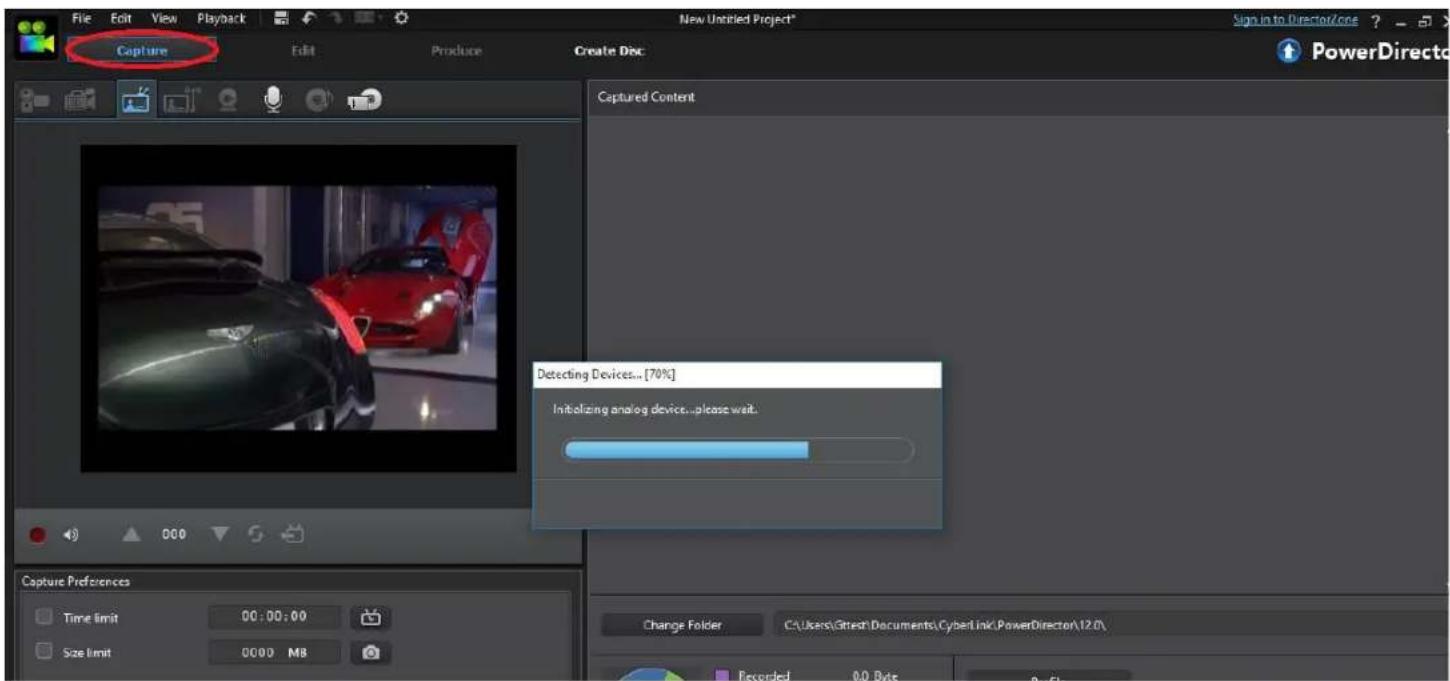This screenshot has width=1450, height=681.
Task: Click the PowerDirector upgrade arrow icon
Action: (1290, 52)
